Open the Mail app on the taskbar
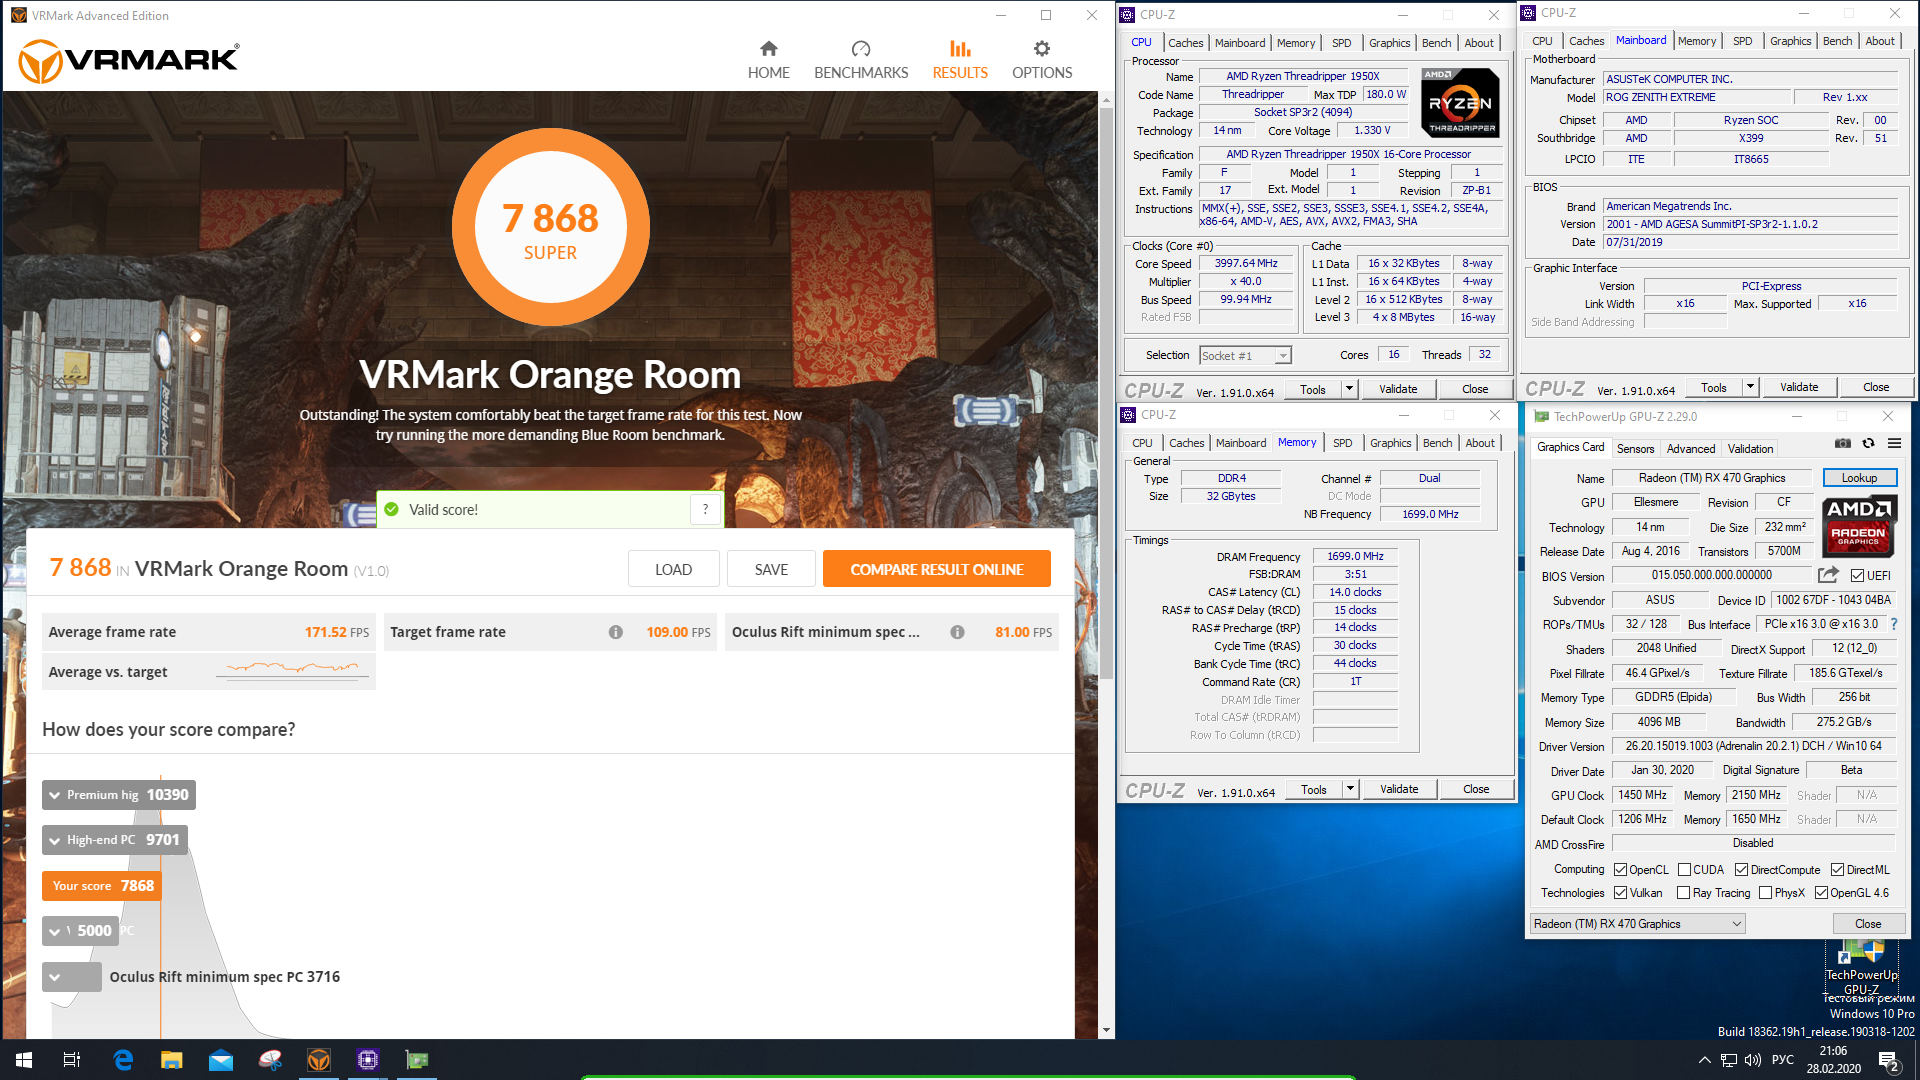1920x1080 pixels. pyautogui.click(x=221, y=1060)
